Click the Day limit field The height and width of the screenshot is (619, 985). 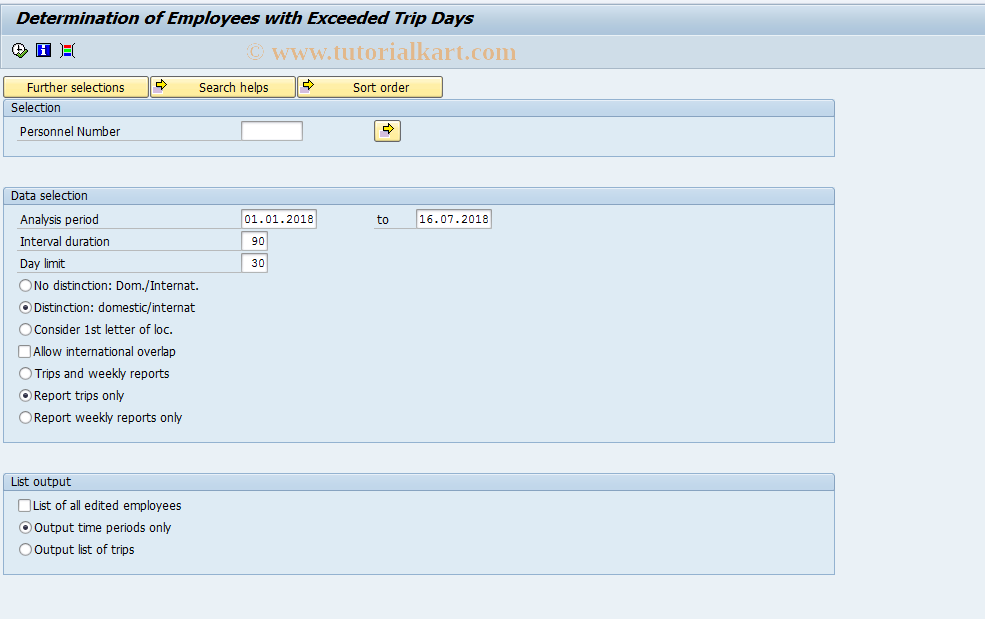pos(254,263)
